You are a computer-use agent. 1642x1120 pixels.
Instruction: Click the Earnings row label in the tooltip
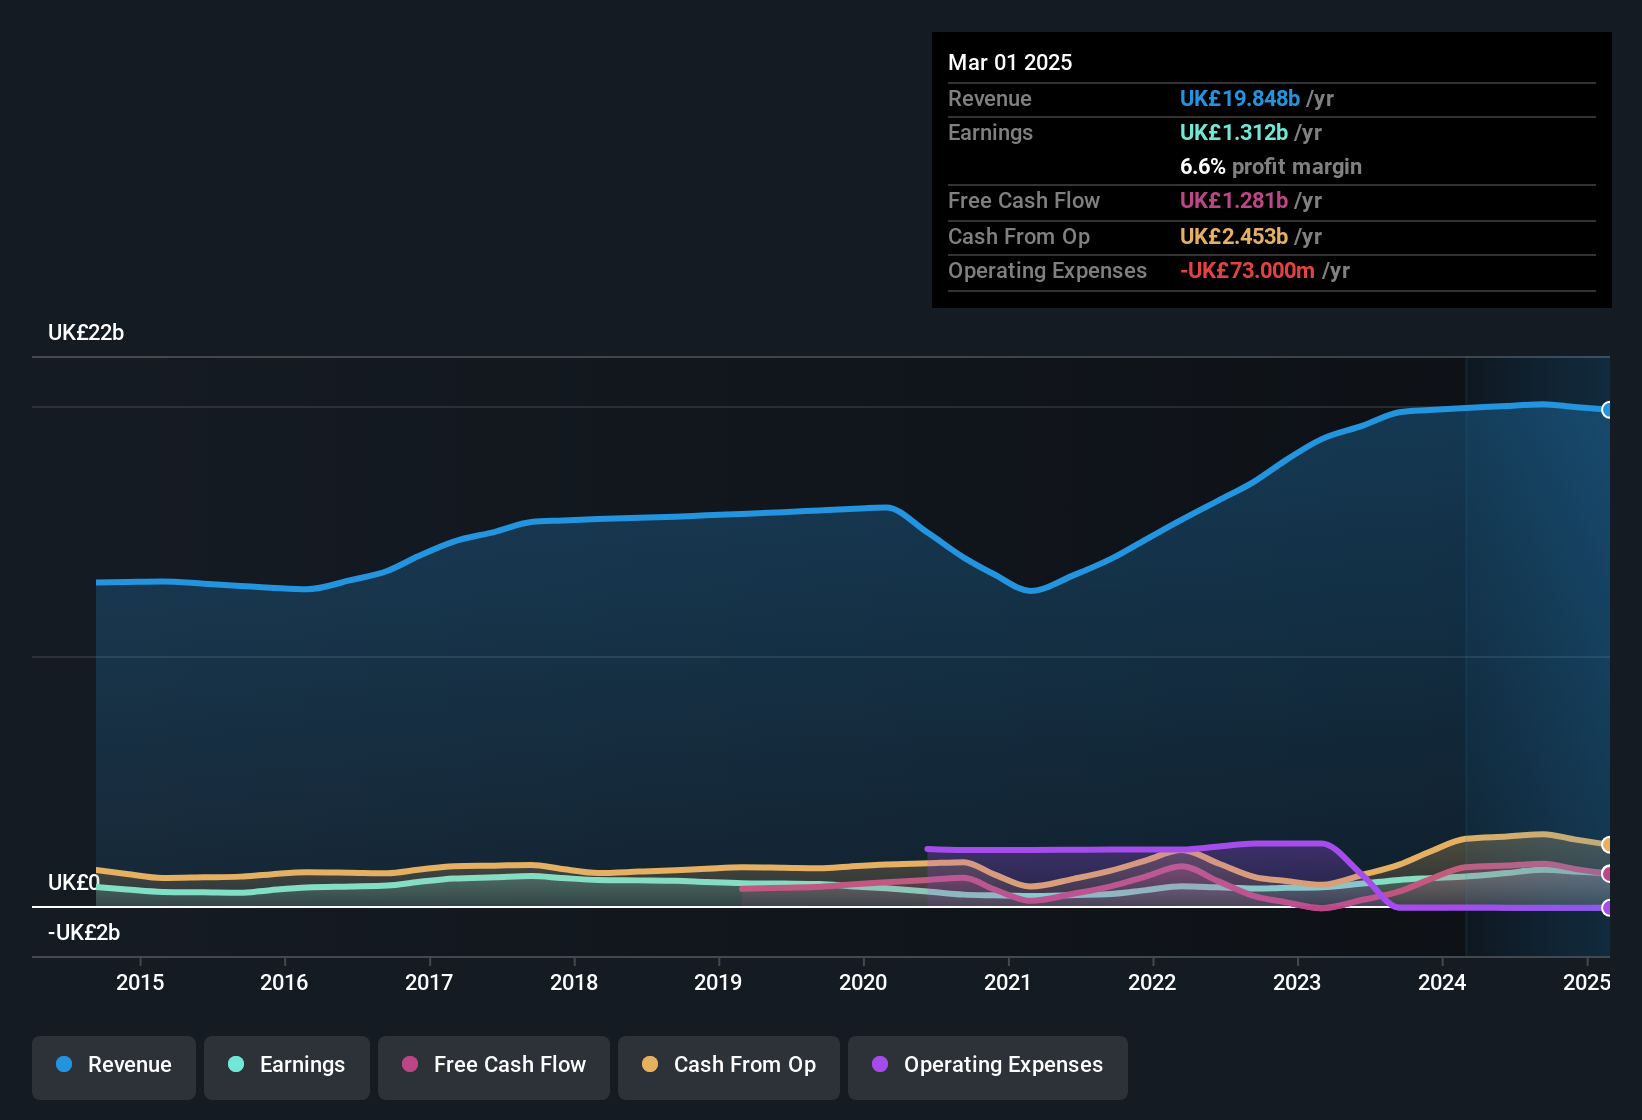point(990,133)
